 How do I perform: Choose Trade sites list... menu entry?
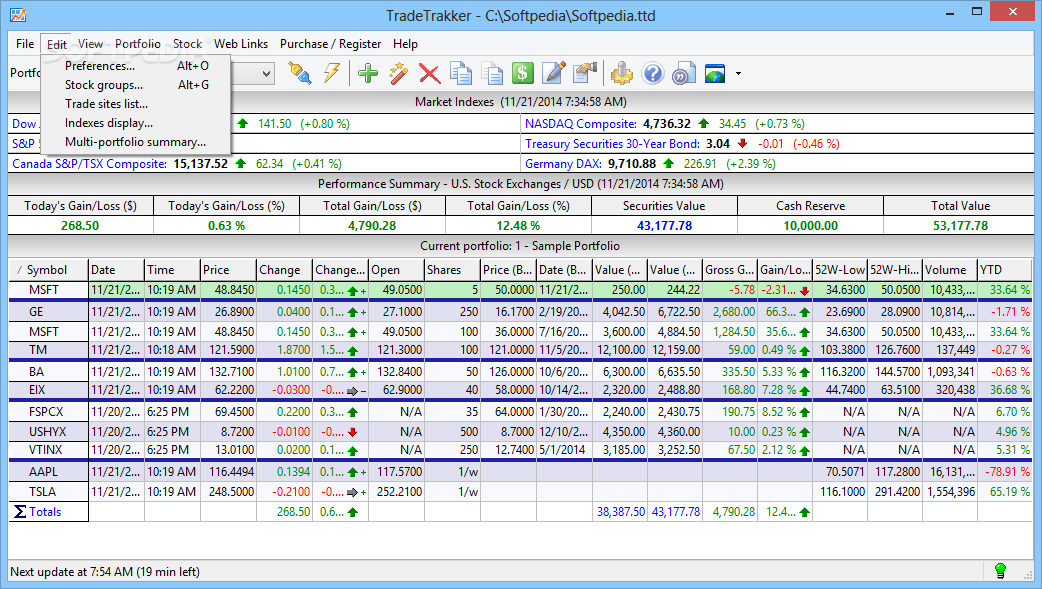tap(136, 104)
